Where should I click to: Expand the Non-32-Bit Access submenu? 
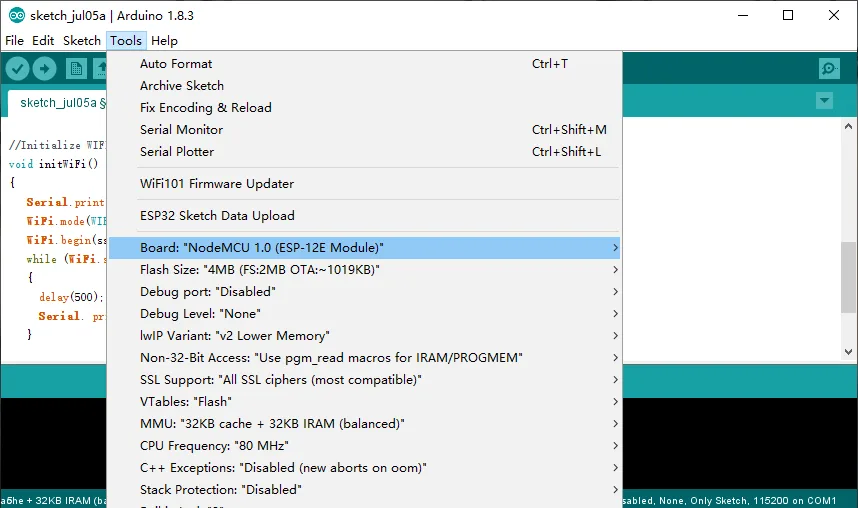pyautogui.click(x=364, y=357)
